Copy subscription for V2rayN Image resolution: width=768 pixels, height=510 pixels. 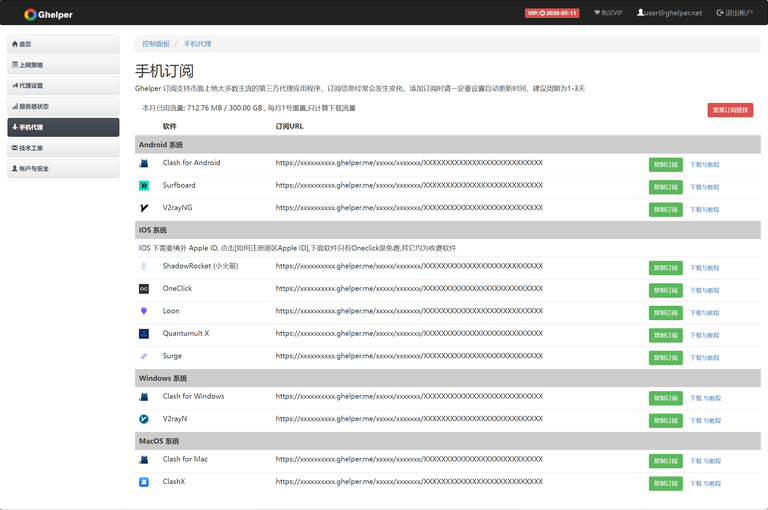click(666, 421)
